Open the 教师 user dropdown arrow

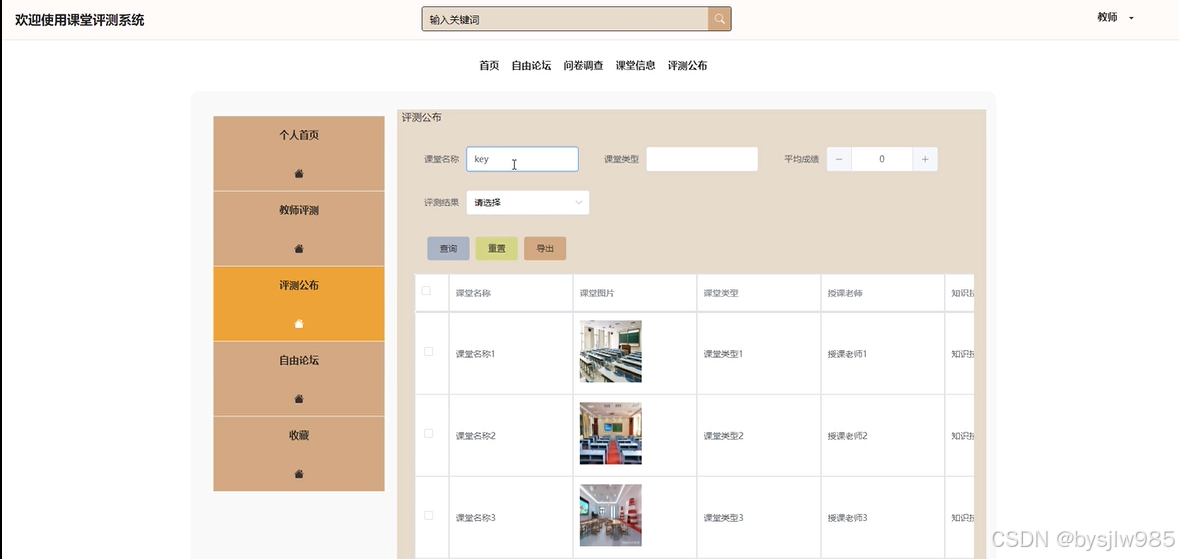click(x=1131, y=18)
